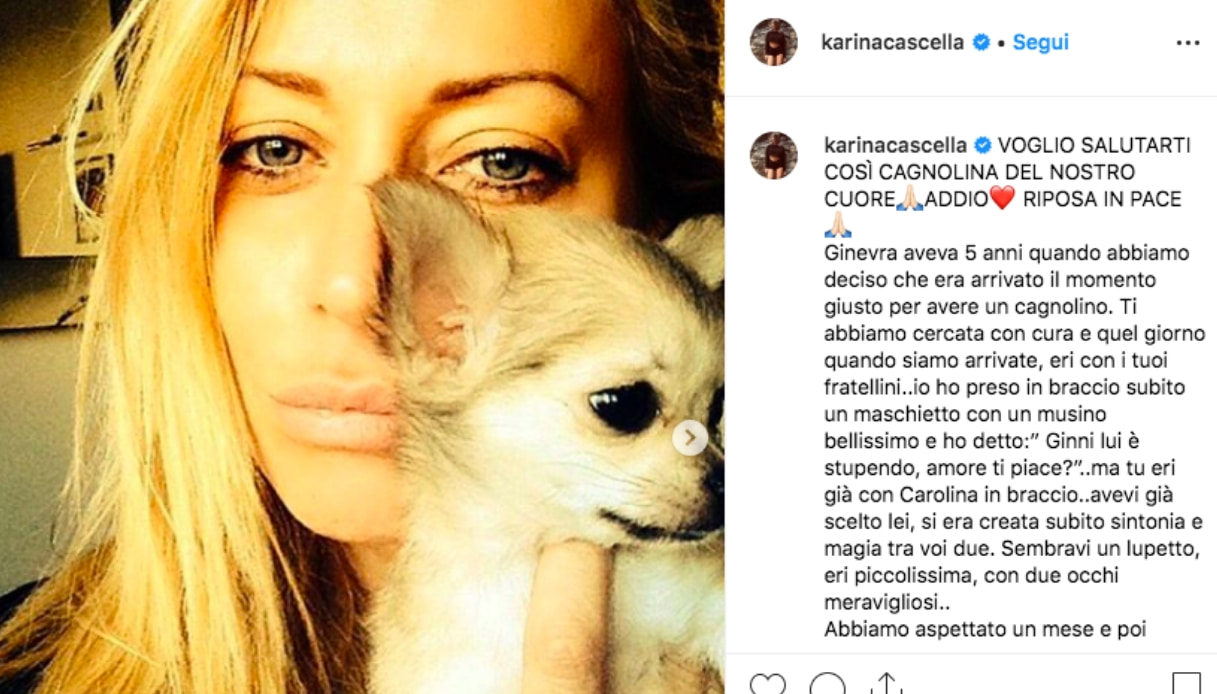Click the red heart emoji in the caption
Viewport: 1217px width, 694px height.
1001,199
